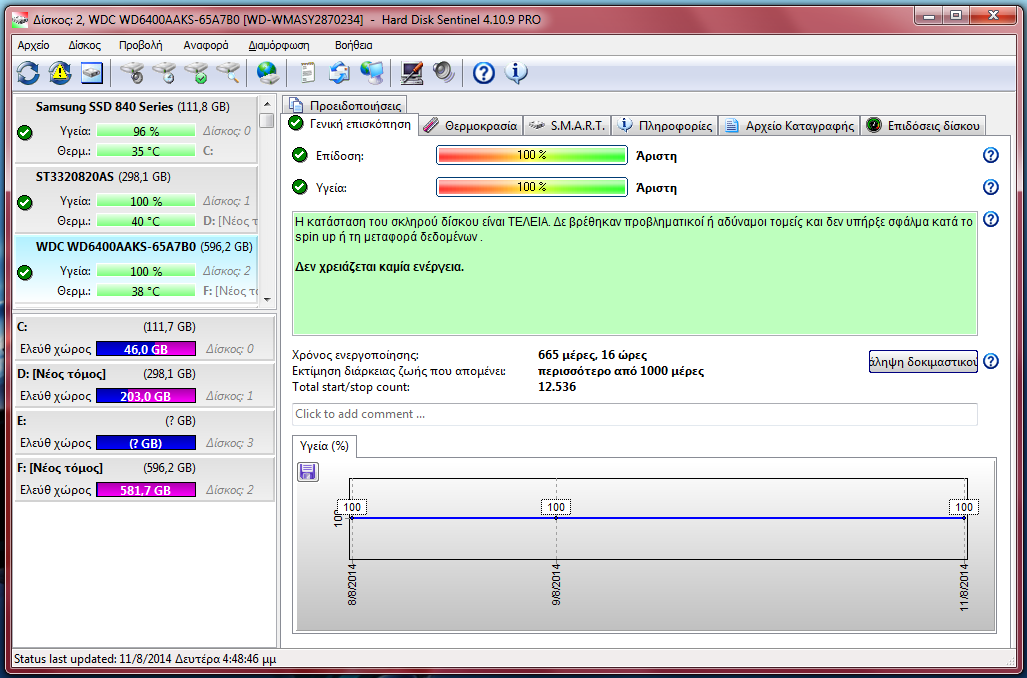Click the 9/8/2014 point on health graph
This screenshot has width=1027, height=678.
556,518
